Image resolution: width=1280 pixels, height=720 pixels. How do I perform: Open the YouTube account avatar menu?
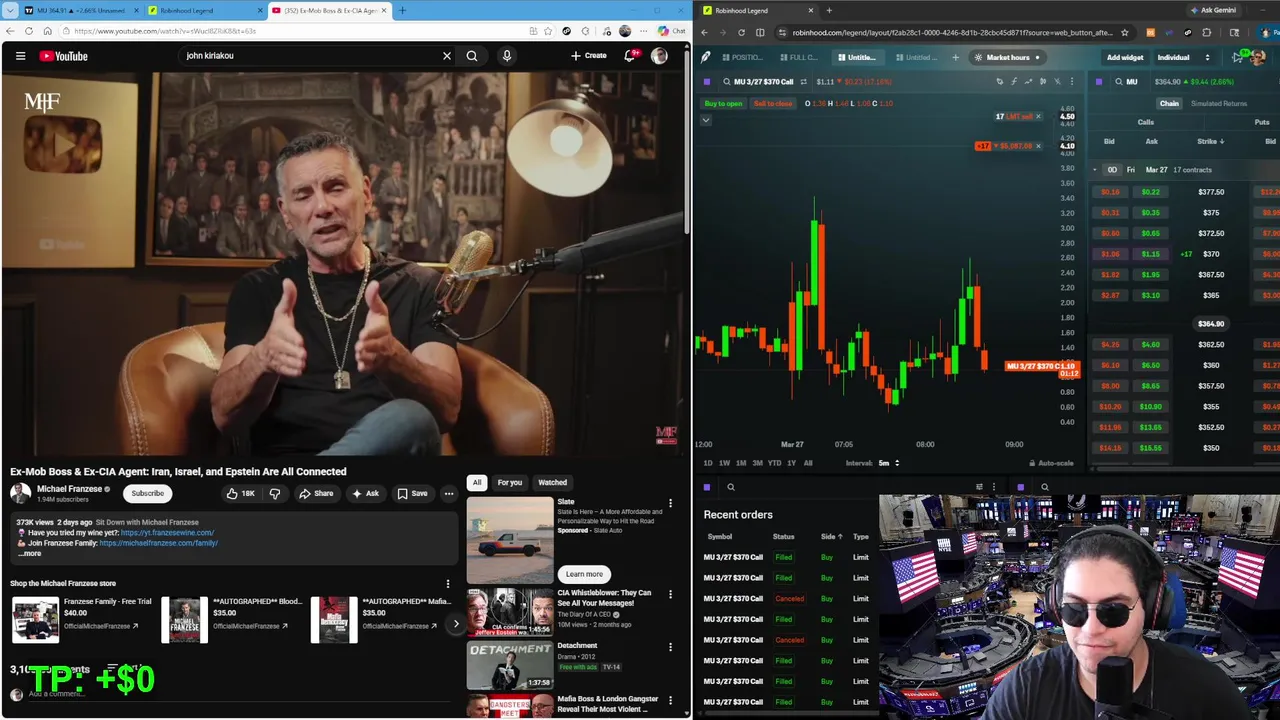pos(659,56)
